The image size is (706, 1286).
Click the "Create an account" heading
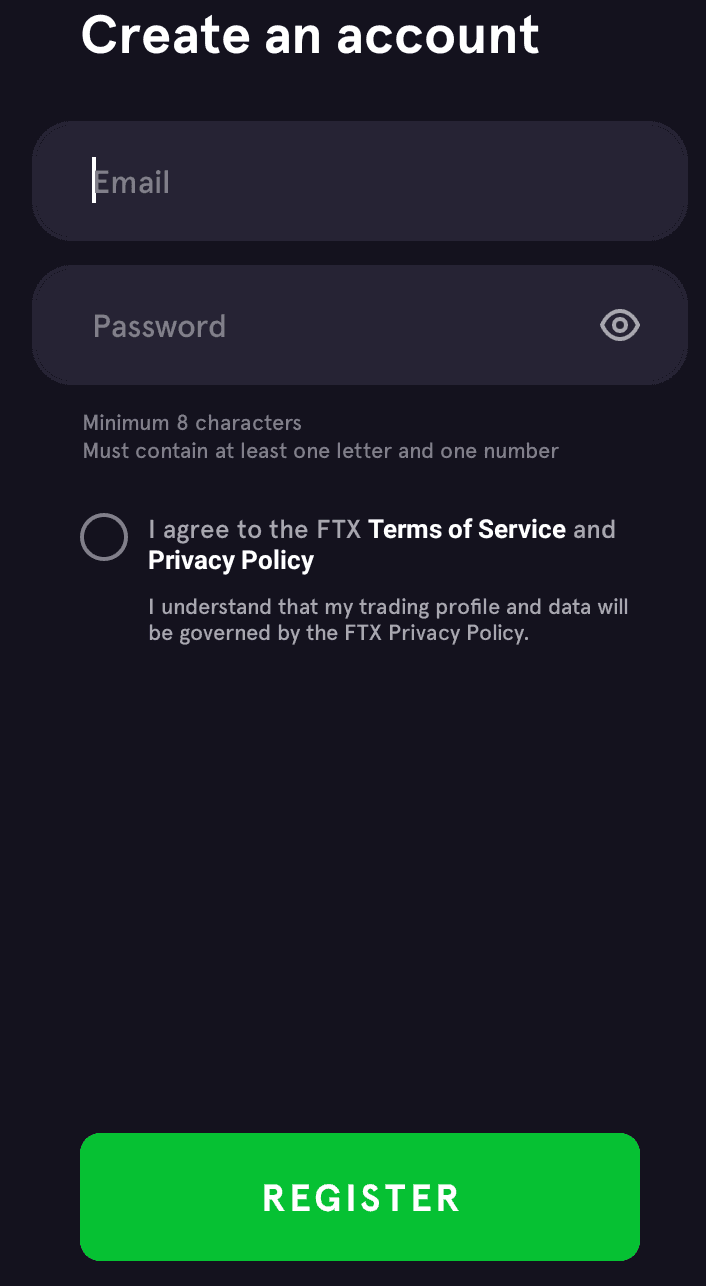tap(310, 35)
